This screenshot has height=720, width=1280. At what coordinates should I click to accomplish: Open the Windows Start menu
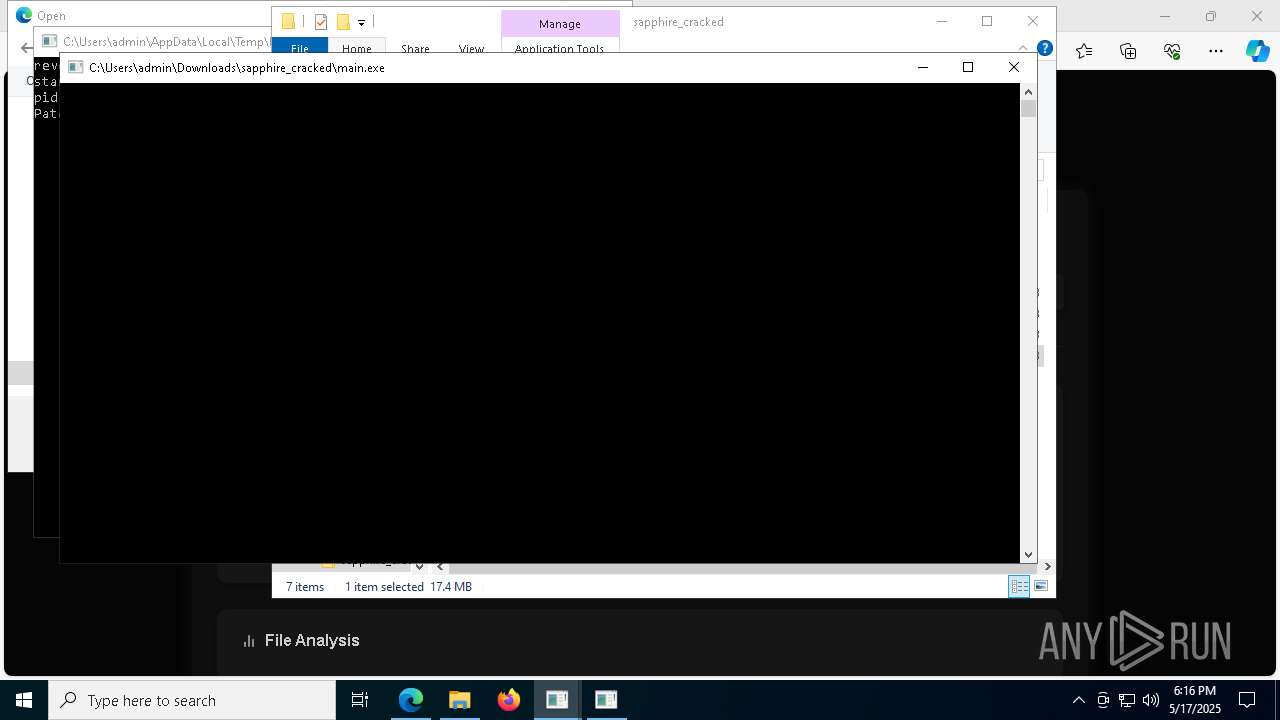coord(24,700)
